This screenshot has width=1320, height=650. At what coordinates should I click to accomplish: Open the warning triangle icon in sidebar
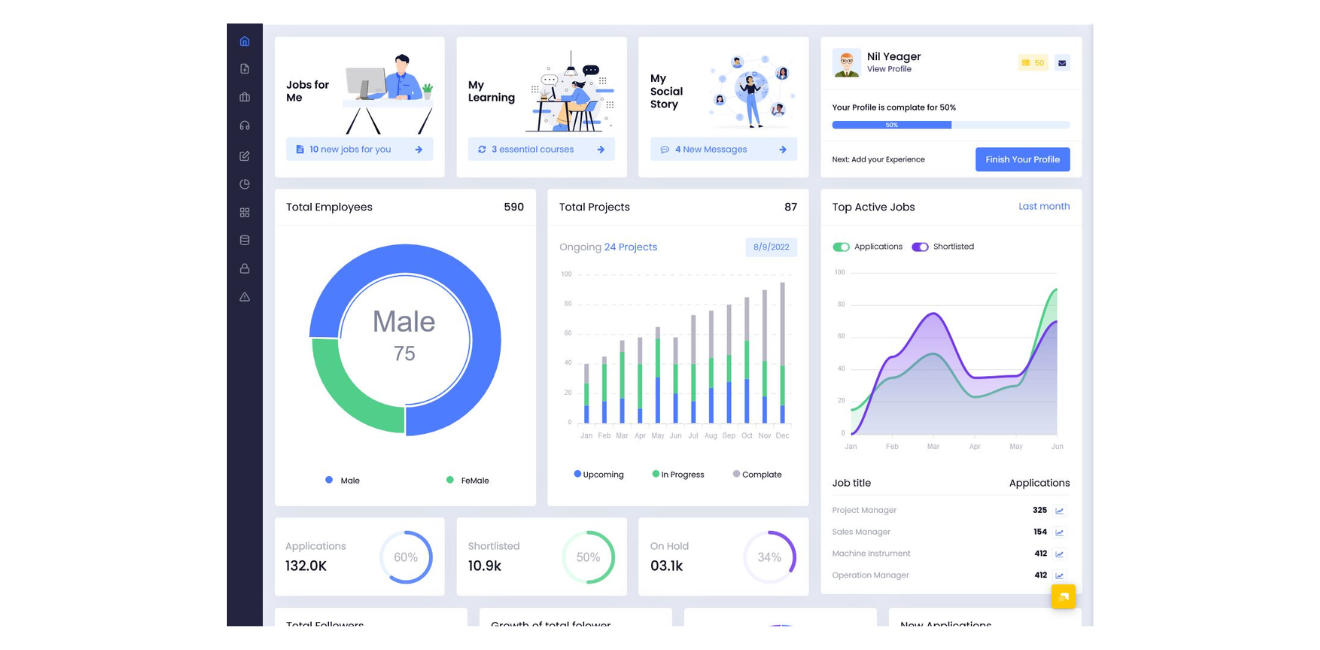(245, 295)
